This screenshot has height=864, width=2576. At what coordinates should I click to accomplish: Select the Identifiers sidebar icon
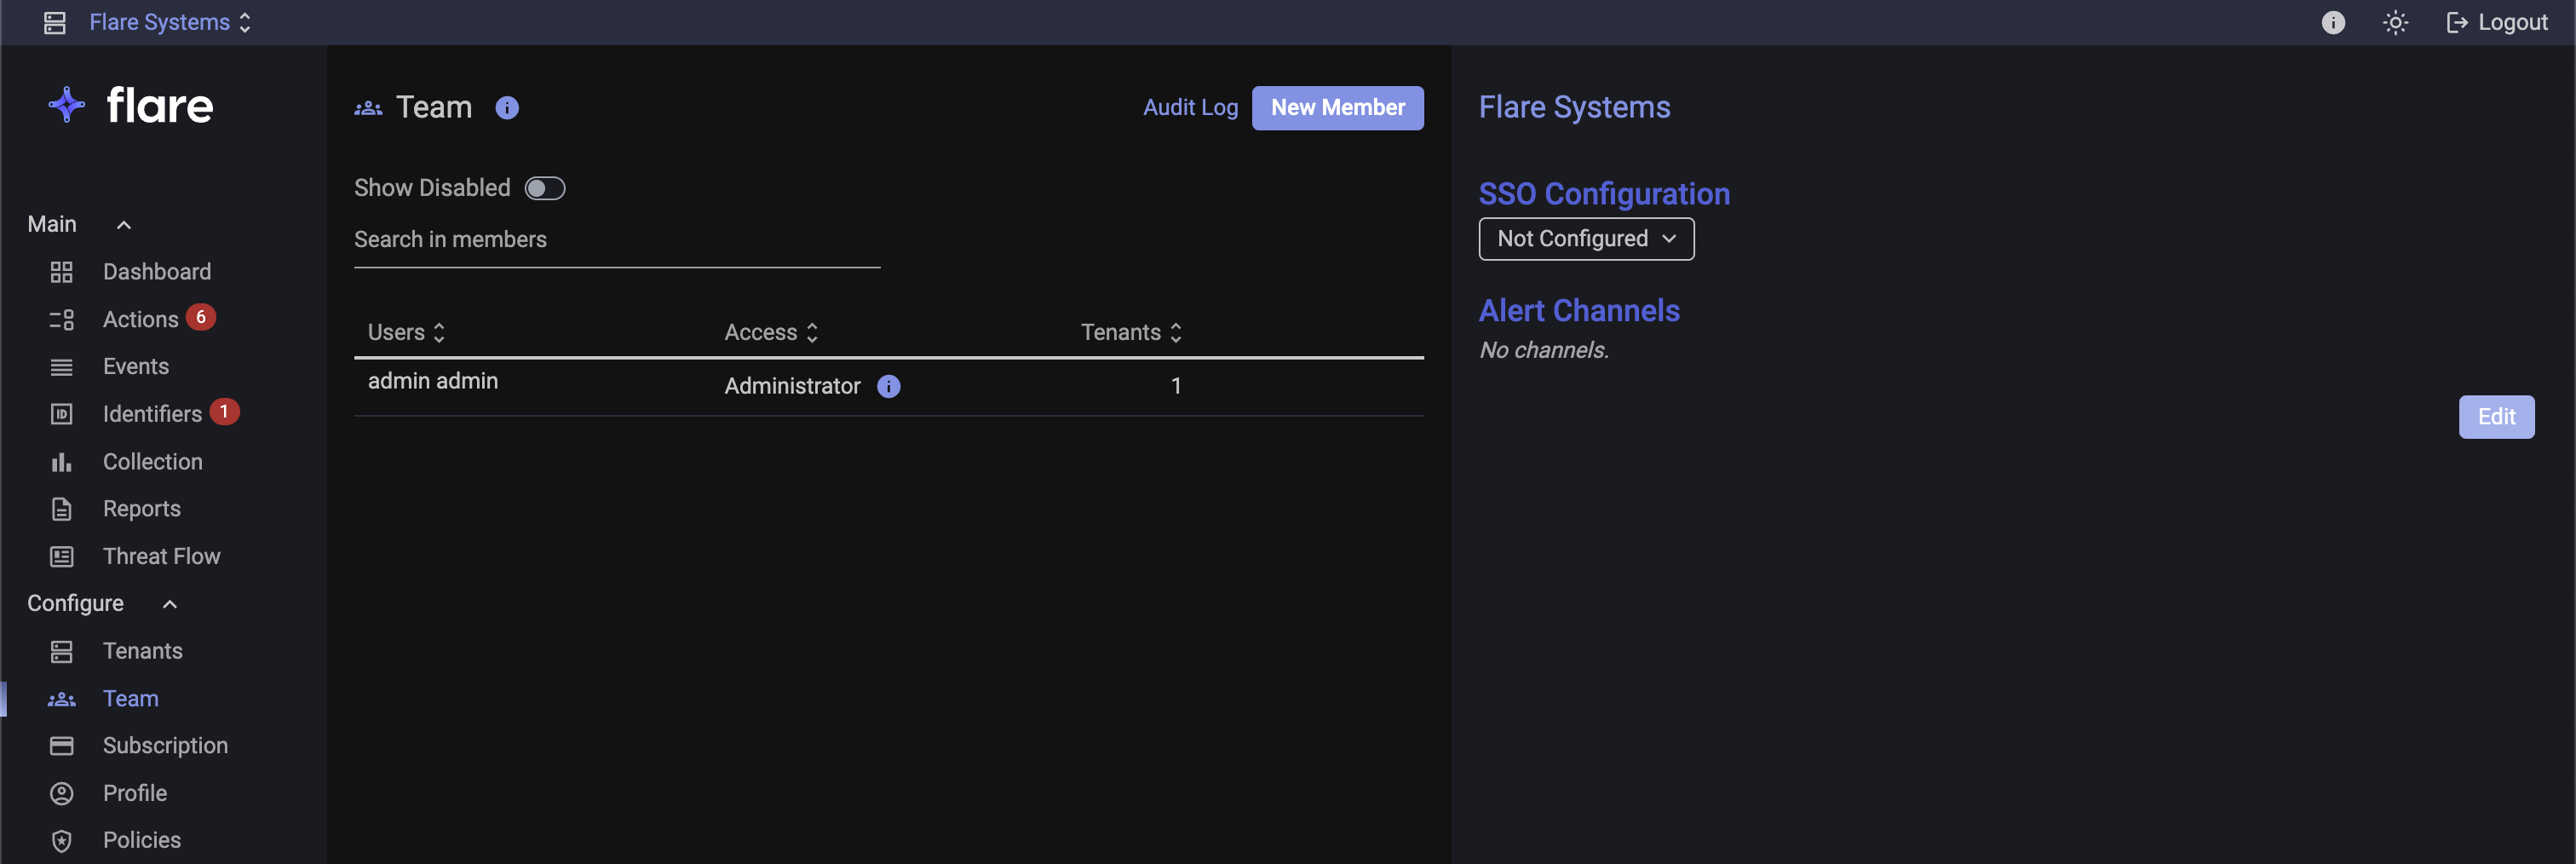[x=61, y=413]
